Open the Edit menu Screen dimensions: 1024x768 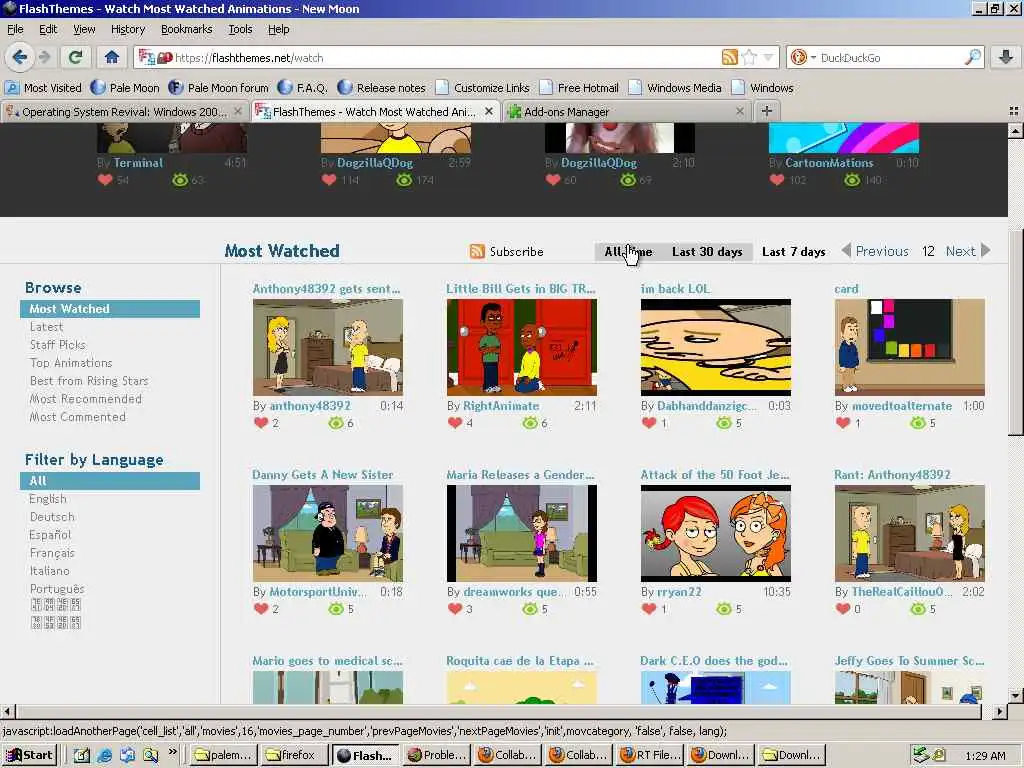48,29
